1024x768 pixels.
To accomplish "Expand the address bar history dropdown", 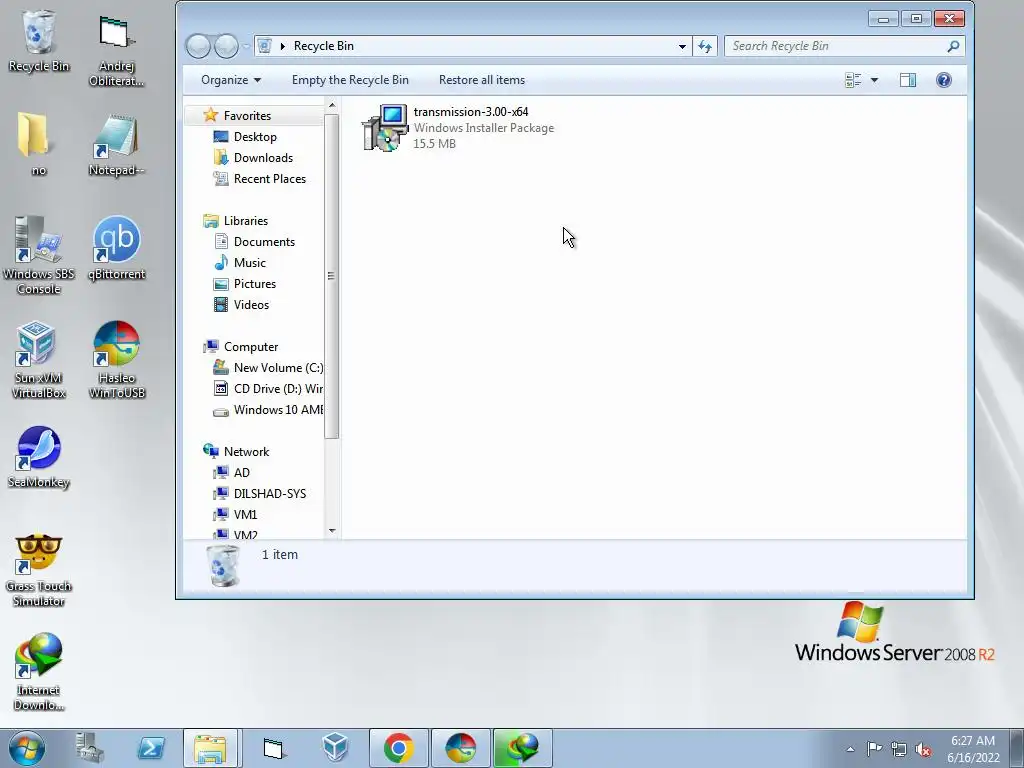I will tap(682, 46).
